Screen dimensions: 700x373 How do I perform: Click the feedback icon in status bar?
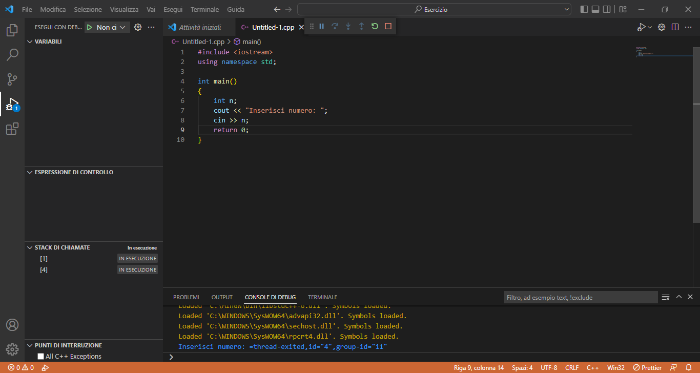[674, 368]
